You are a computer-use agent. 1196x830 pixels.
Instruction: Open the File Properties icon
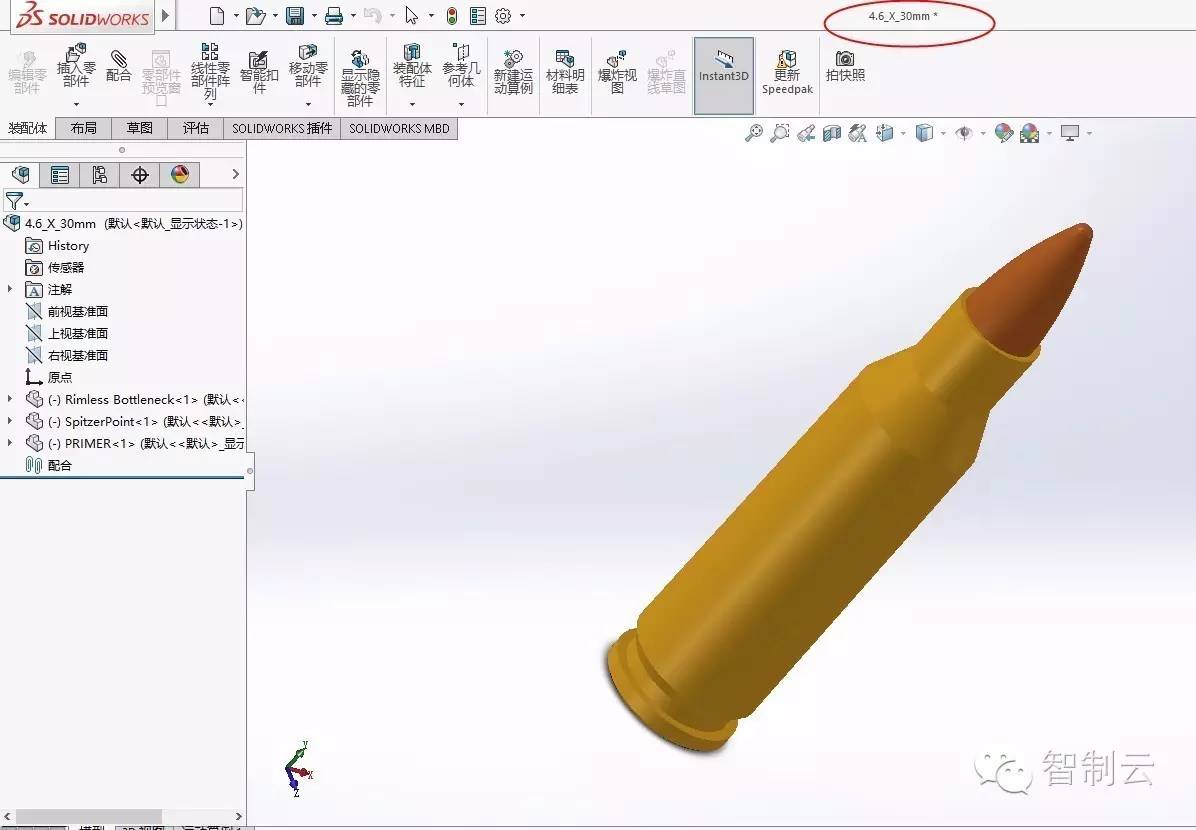[478, 15]
